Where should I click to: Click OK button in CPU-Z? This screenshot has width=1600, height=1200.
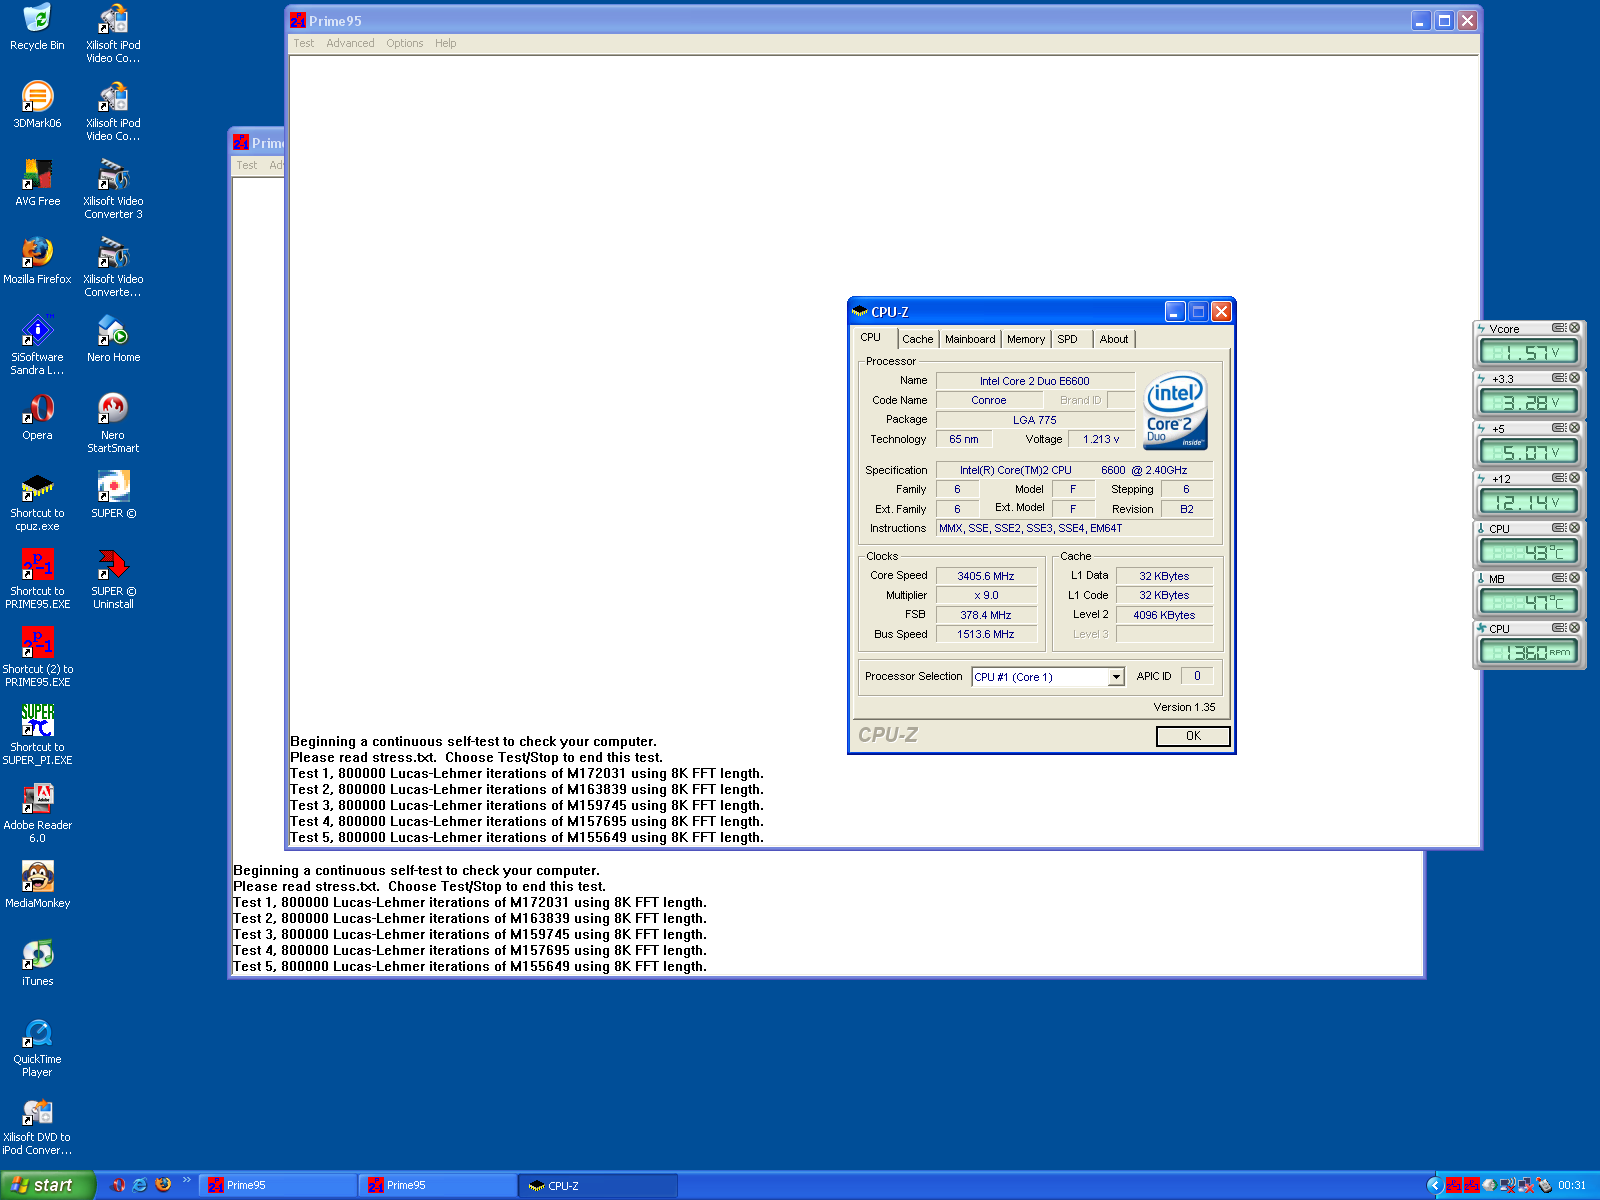pyautogui.click(x=1193, y=736)
